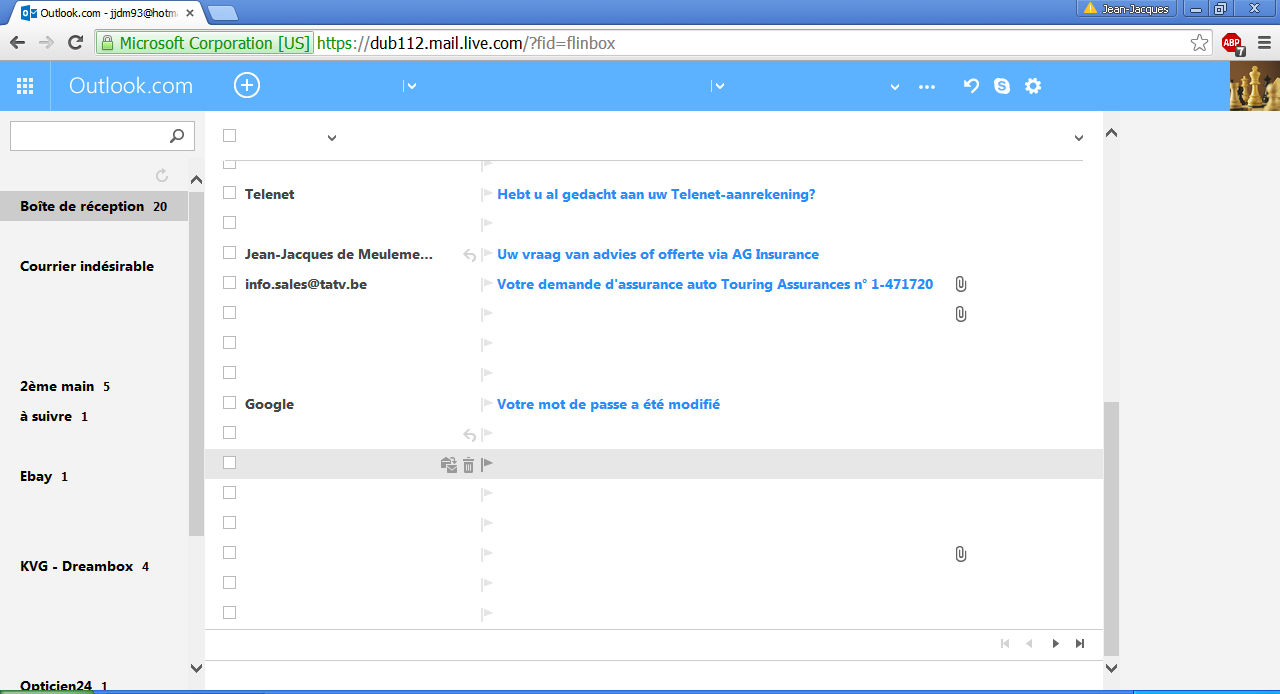Click the folder pane scroll-down arrow
The width and height of the screenshot is (1280, 694).
[x=196, y=668]
